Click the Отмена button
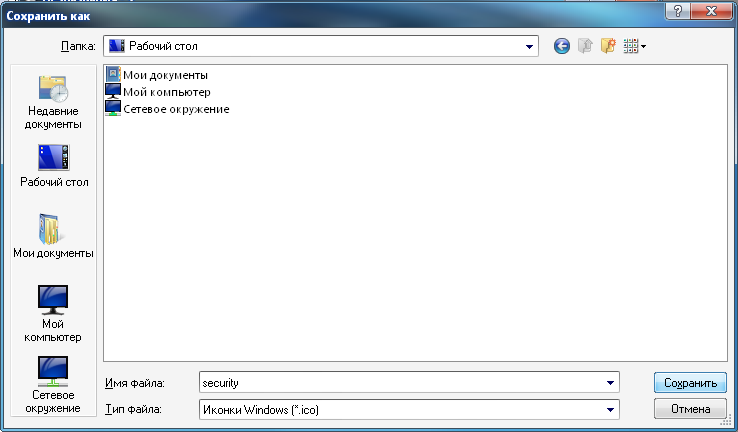This screenshot has height=432, width=738. coord(690,408)
